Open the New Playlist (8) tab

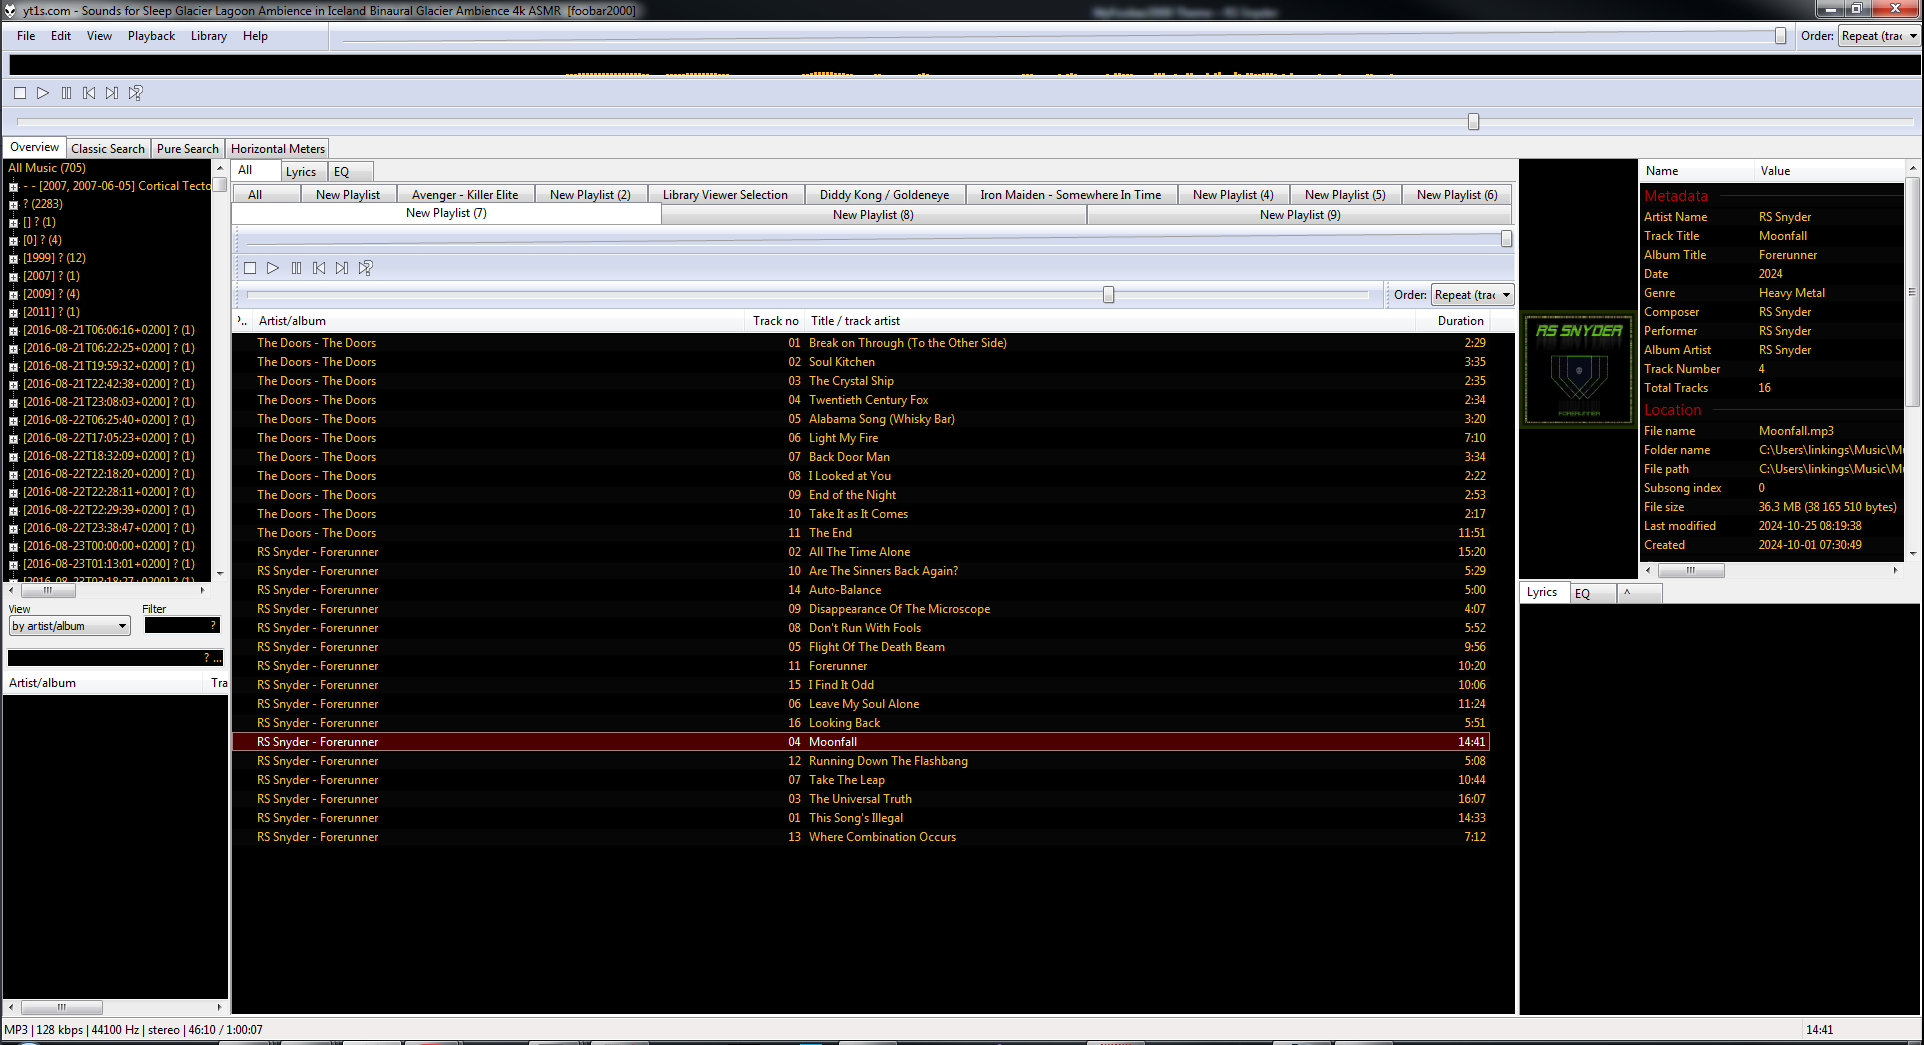873,215
